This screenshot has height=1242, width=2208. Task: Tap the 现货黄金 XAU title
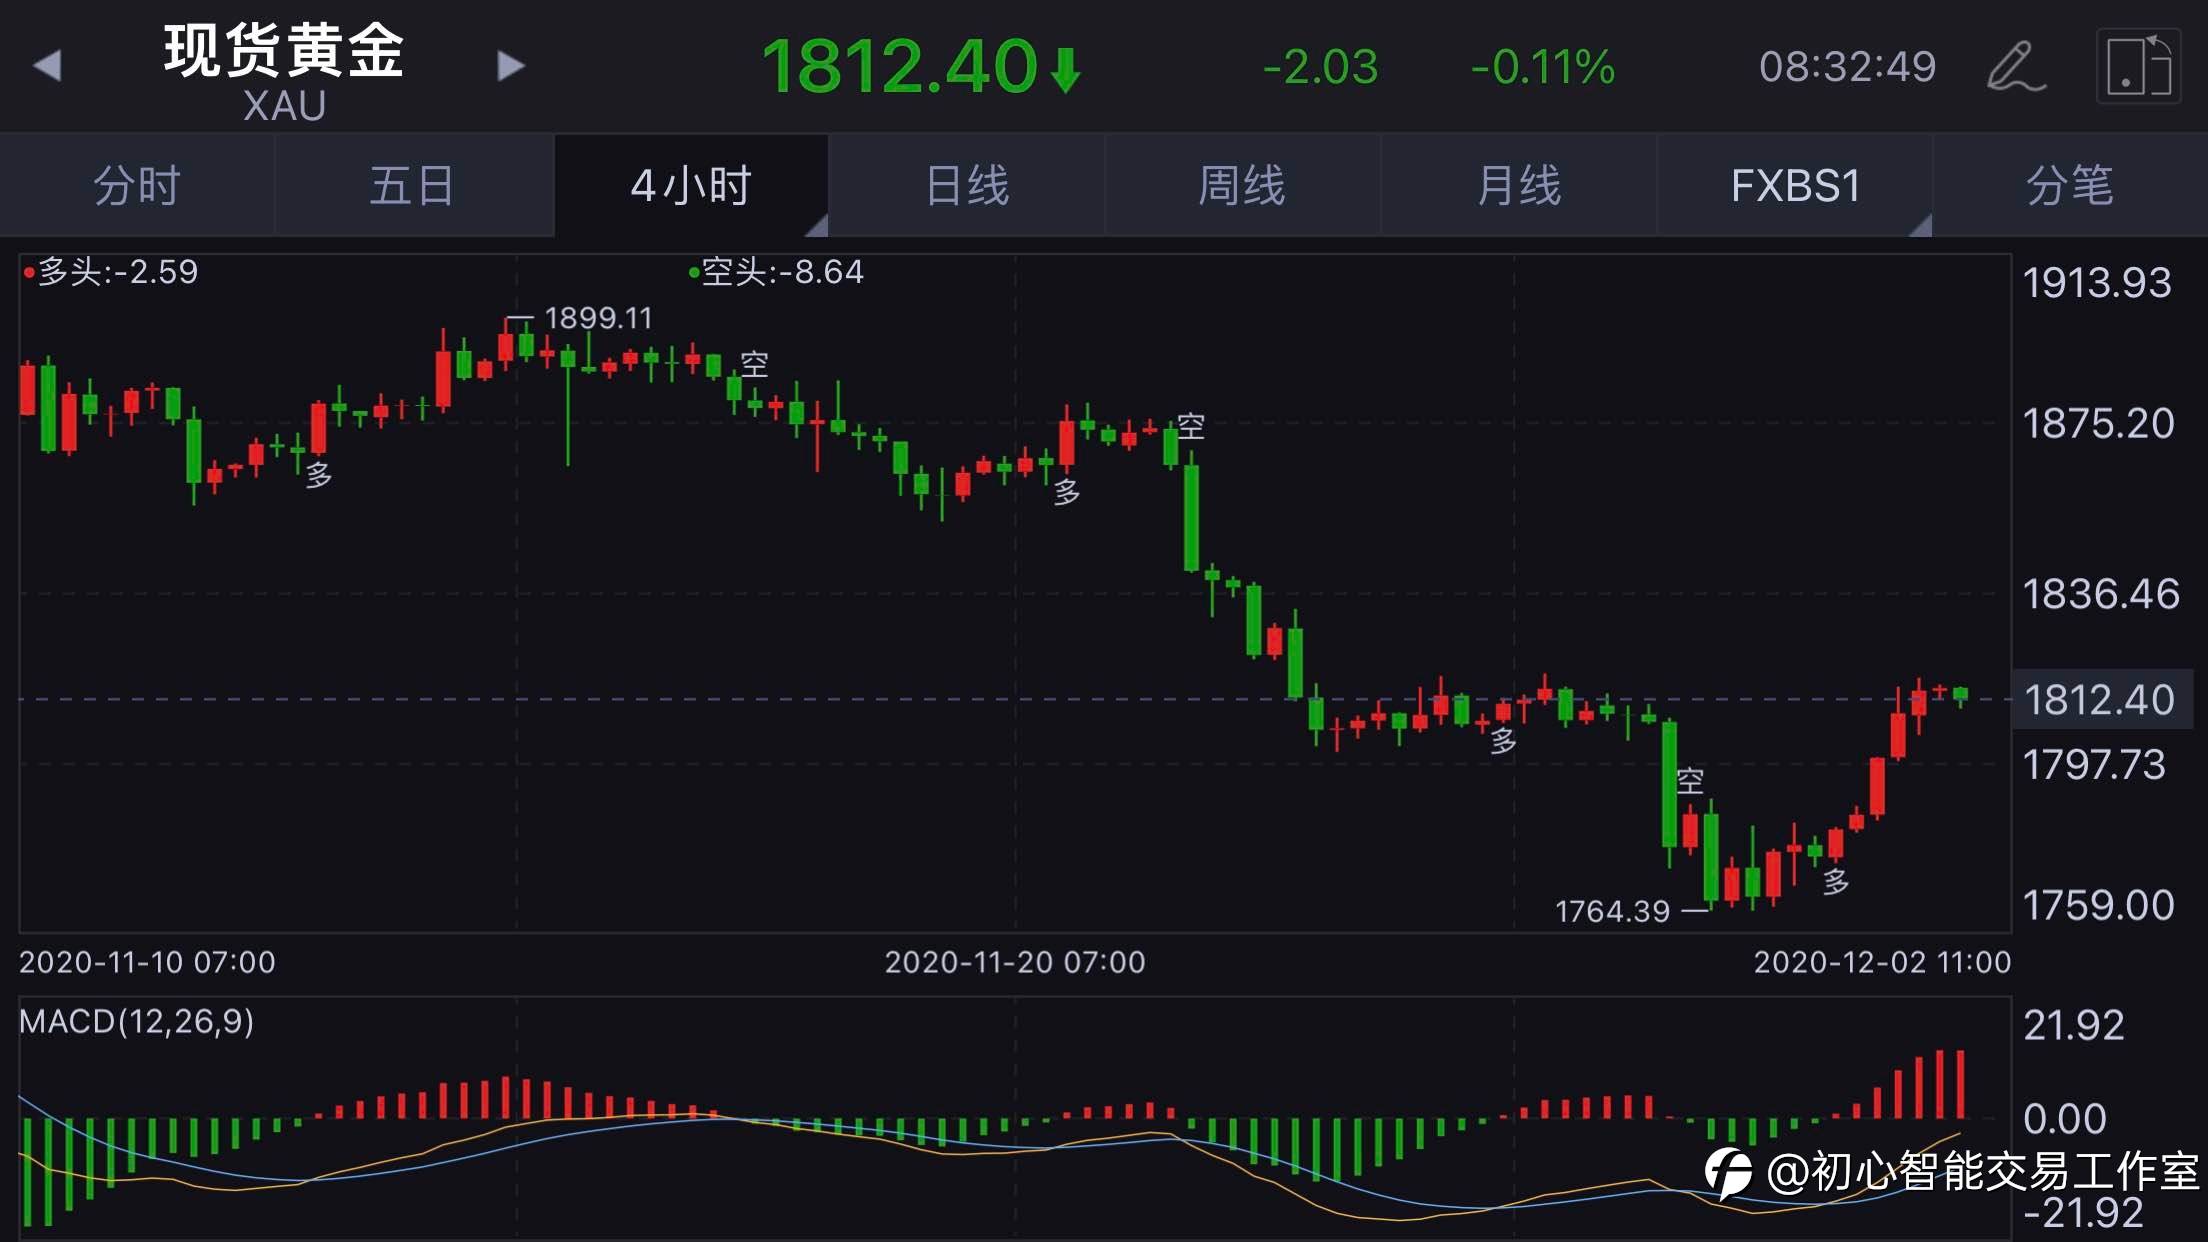pos(284,72)
